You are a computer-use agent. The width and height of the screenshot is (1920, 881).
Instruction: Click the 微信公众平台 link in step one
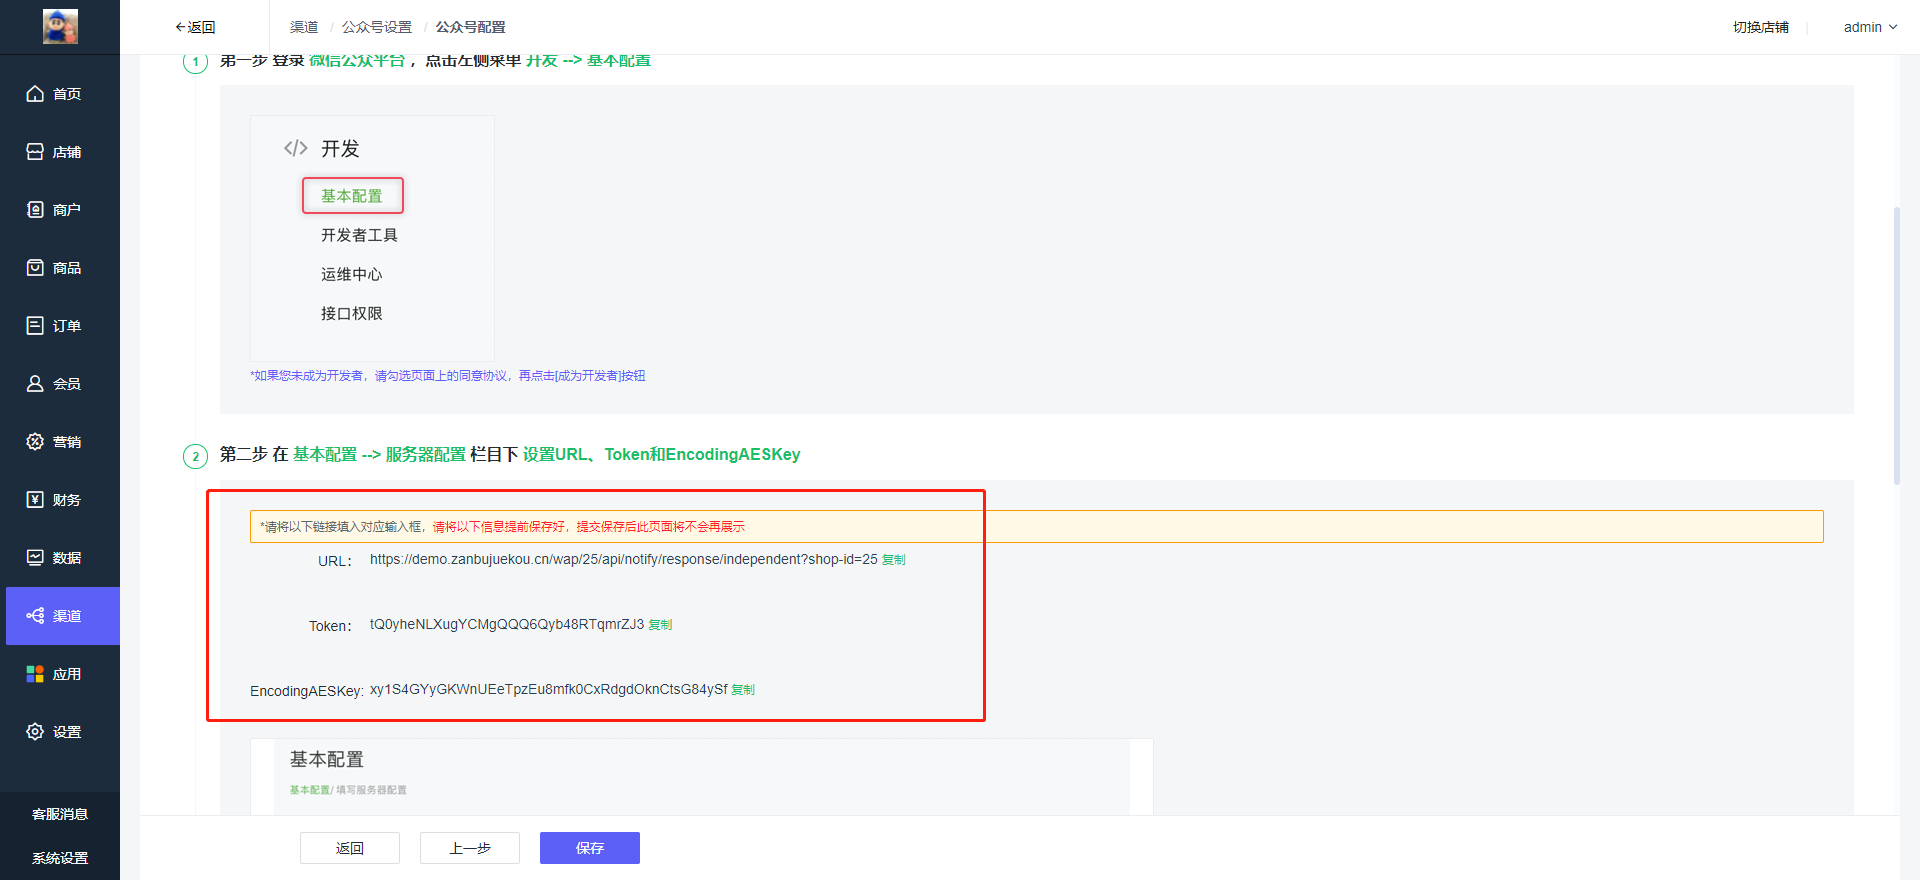(x=357, y=61)
